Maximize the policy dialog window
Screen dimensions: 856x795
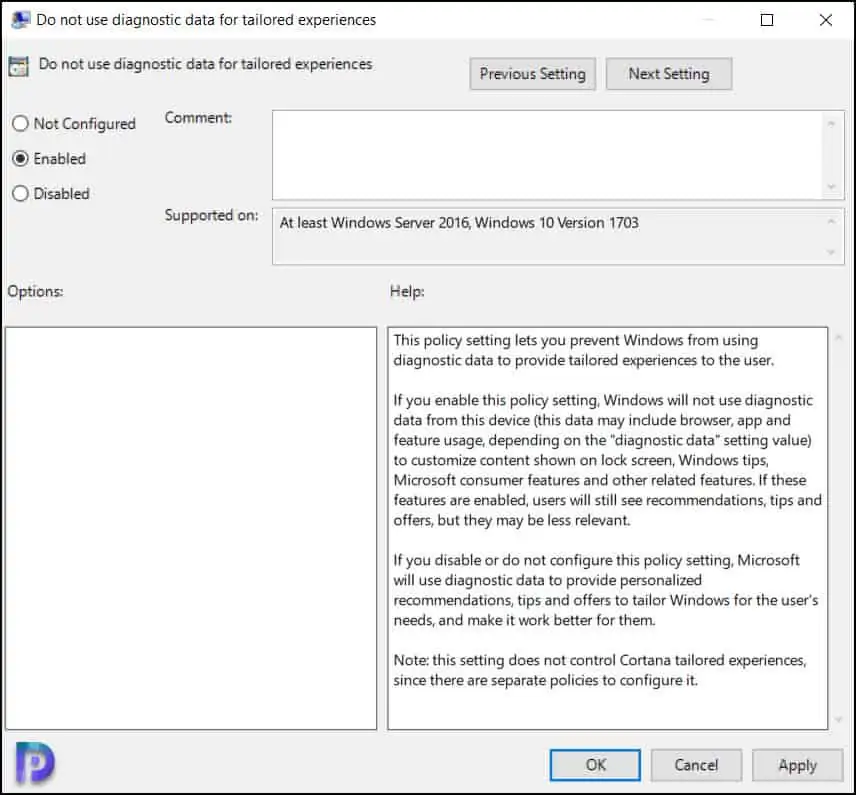click(x=766, y=20)
